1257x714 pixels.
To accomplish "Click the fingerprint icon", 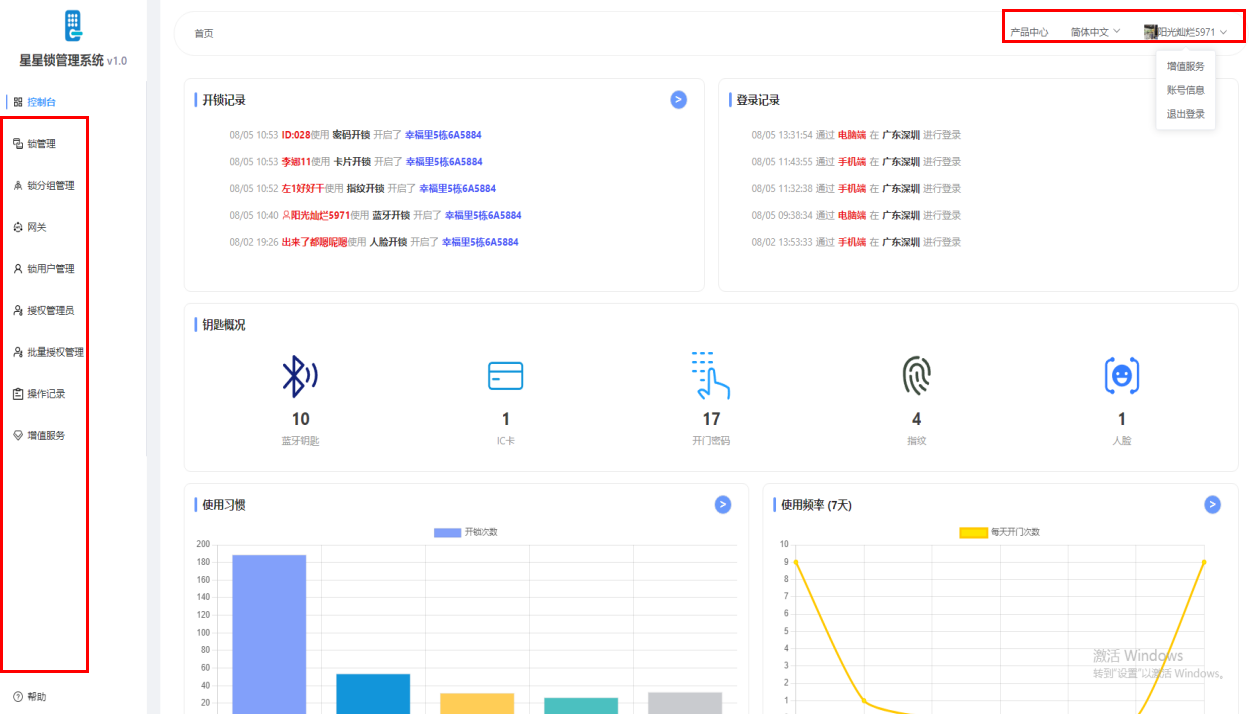I will click(x=916, y=376).
